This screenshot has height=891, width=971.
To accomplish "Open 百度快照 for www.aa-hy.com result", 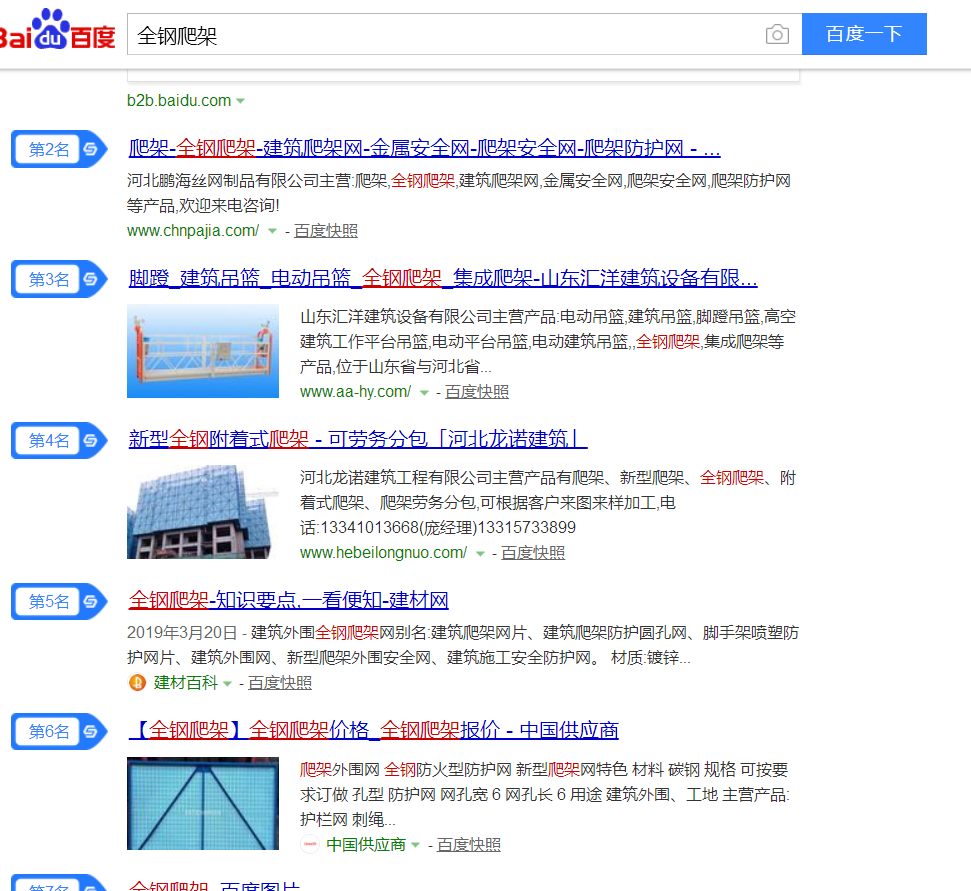I will coord(477,392).
